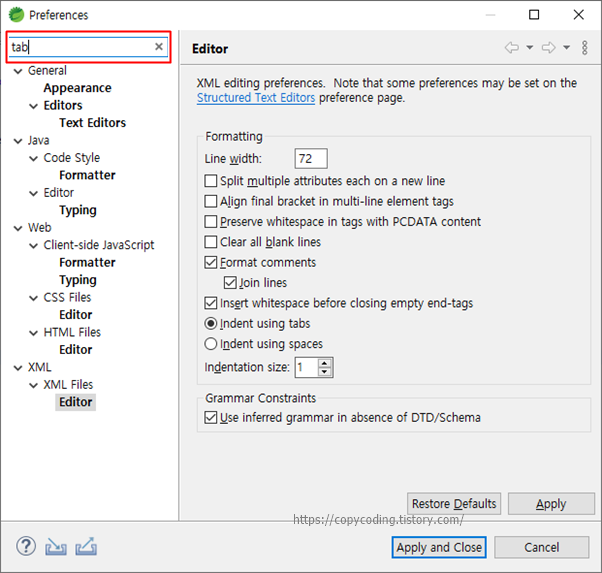The width and height of the screenshot is (602, 573).
Task: Select the Client-side JavaScript tree item
Action: (99, 245)
